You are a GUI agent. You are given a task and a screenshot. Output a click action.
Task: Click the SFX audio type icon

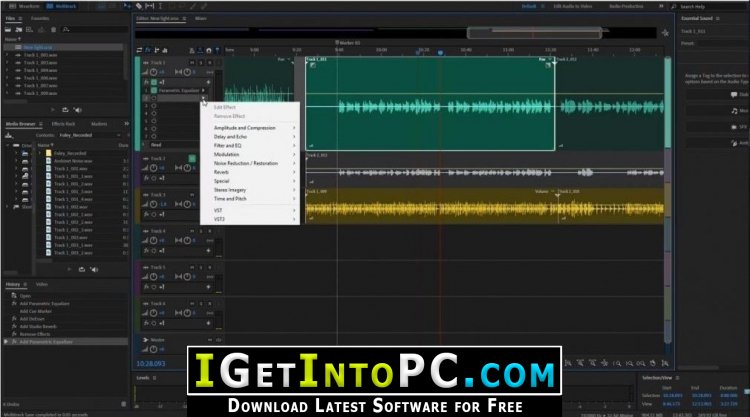click(x=734, y=126)
